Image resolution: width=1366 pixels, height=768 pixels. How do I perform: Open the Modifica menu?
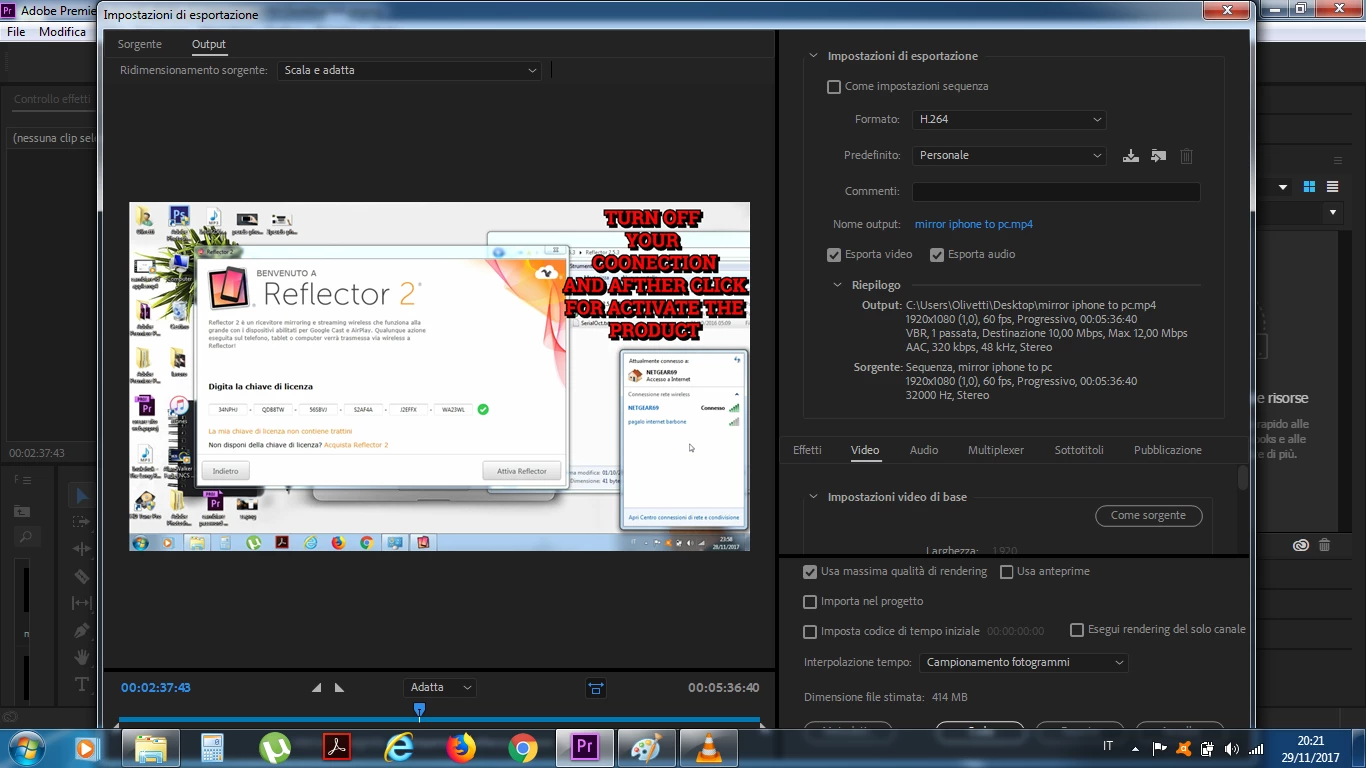[62, 32]
